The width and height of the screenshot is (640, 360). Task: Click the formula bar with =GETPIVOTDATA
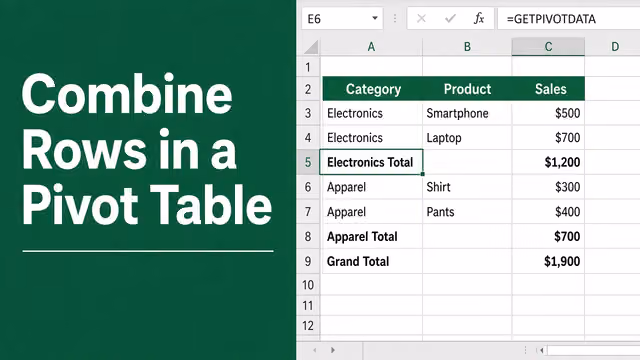tap(569, 19)
